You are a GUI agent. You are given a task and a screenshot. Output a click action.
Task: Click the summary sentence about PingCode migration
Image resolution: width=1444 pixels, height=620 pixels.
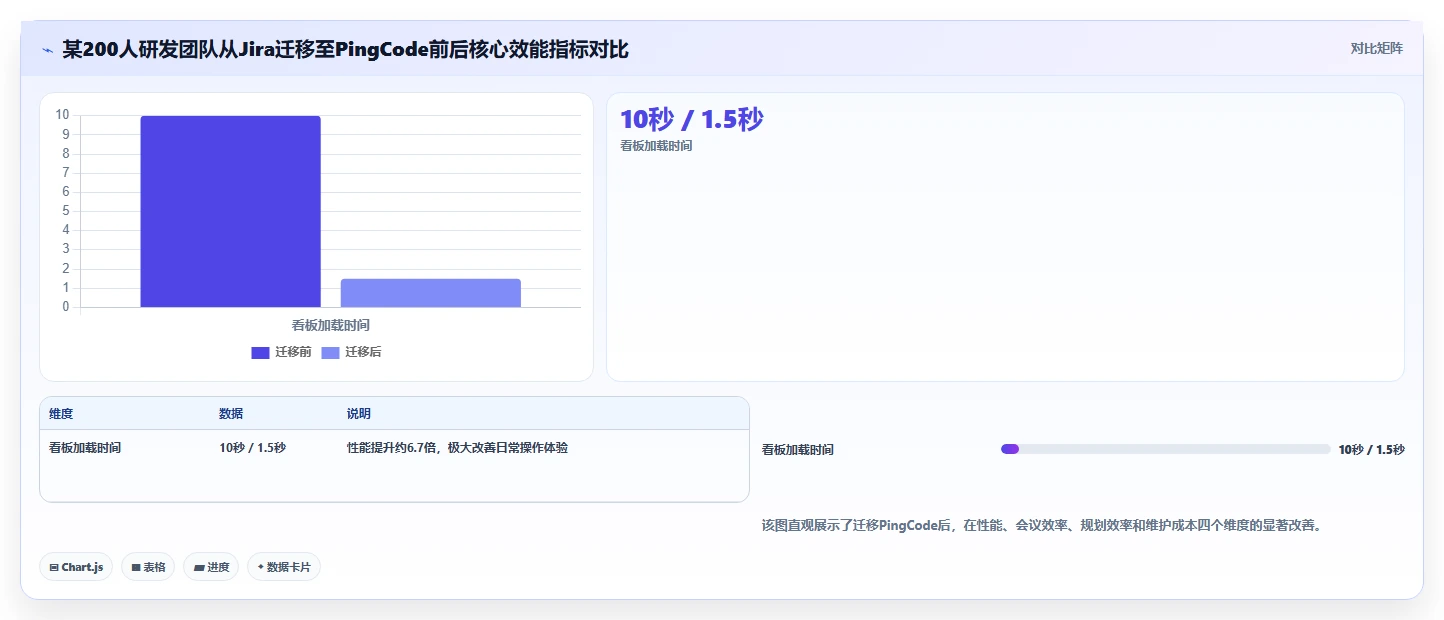[x=1042, y=525]
